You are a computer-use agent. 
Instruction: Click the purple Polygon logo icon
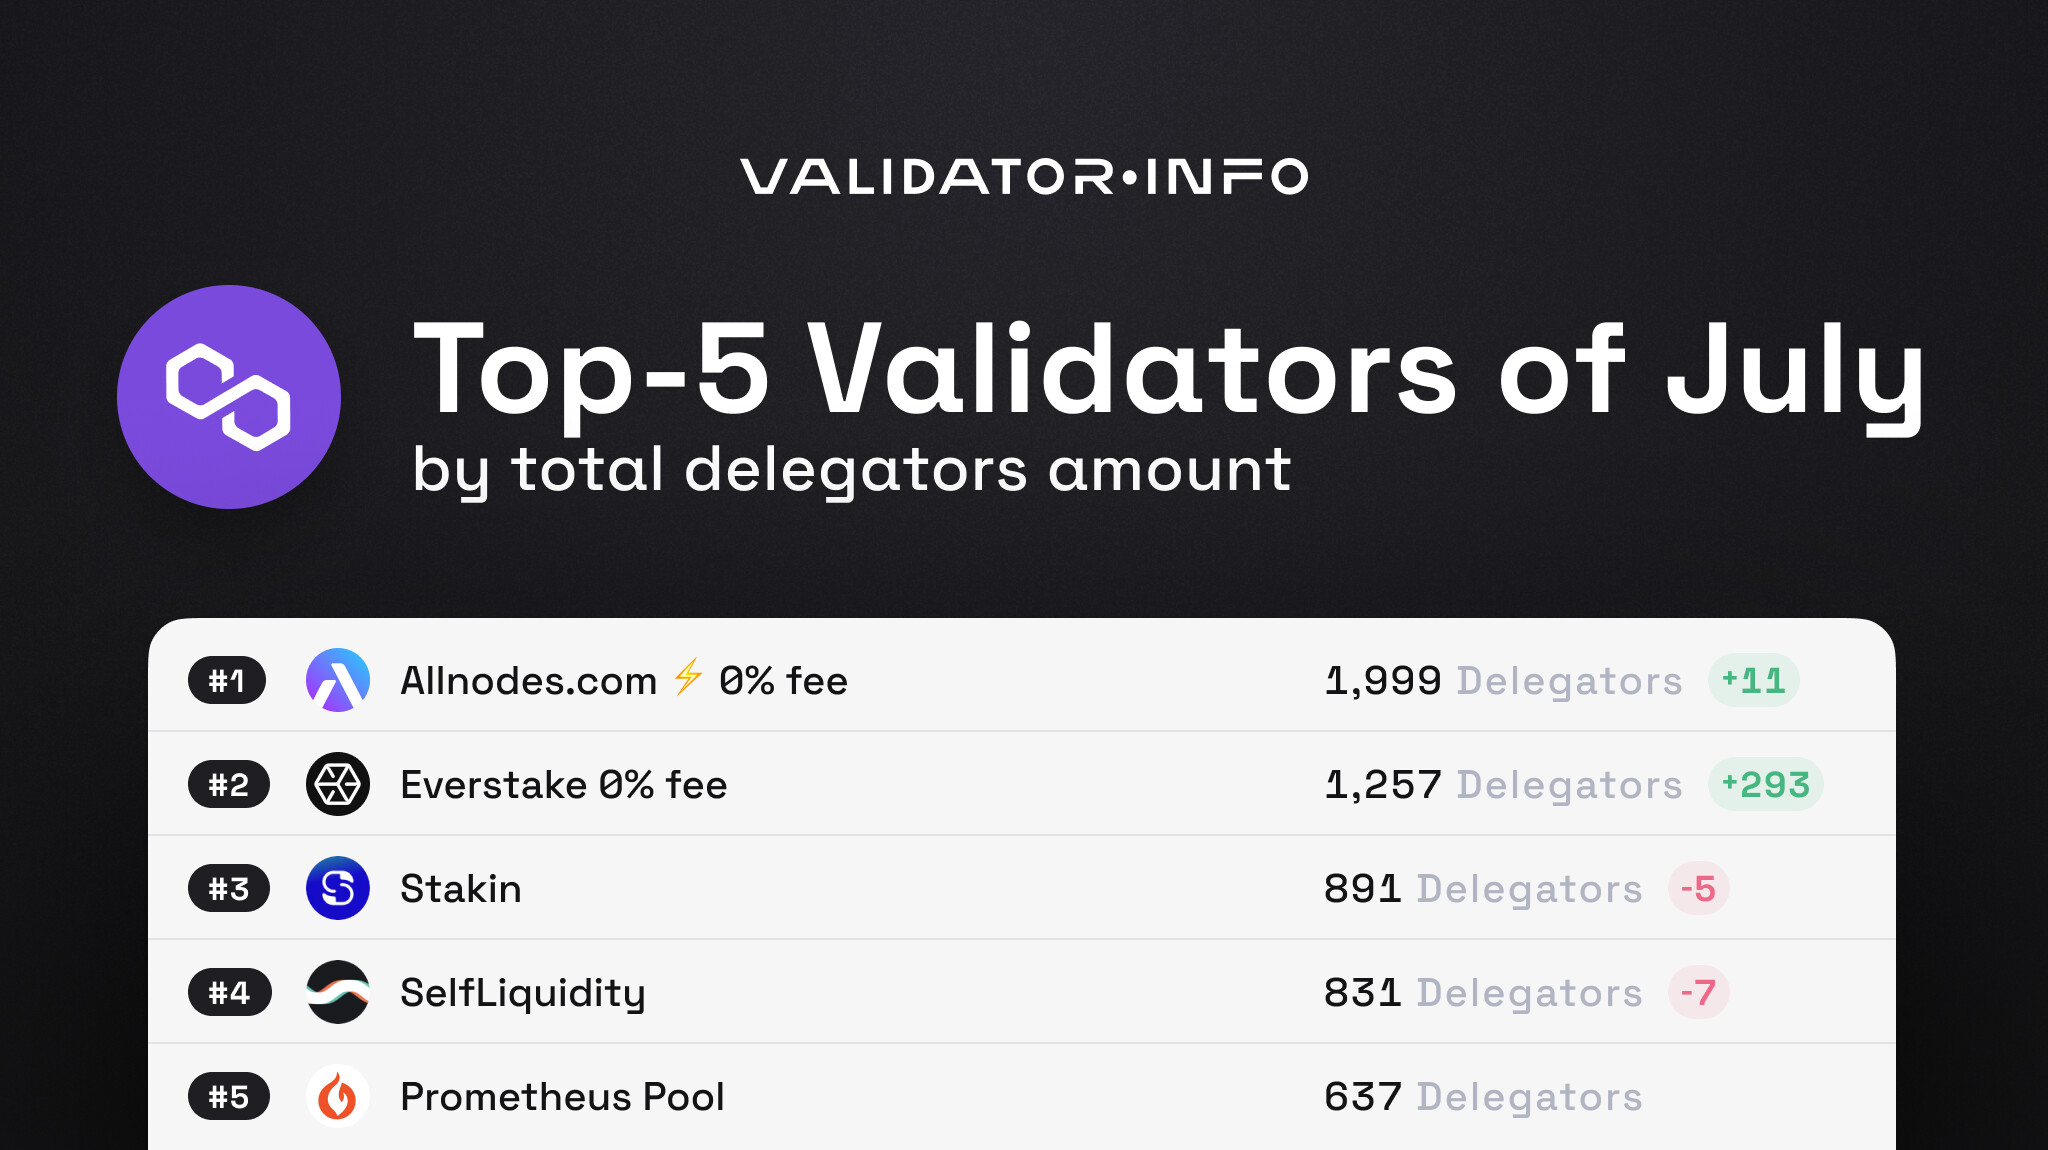tap(229, 397)
